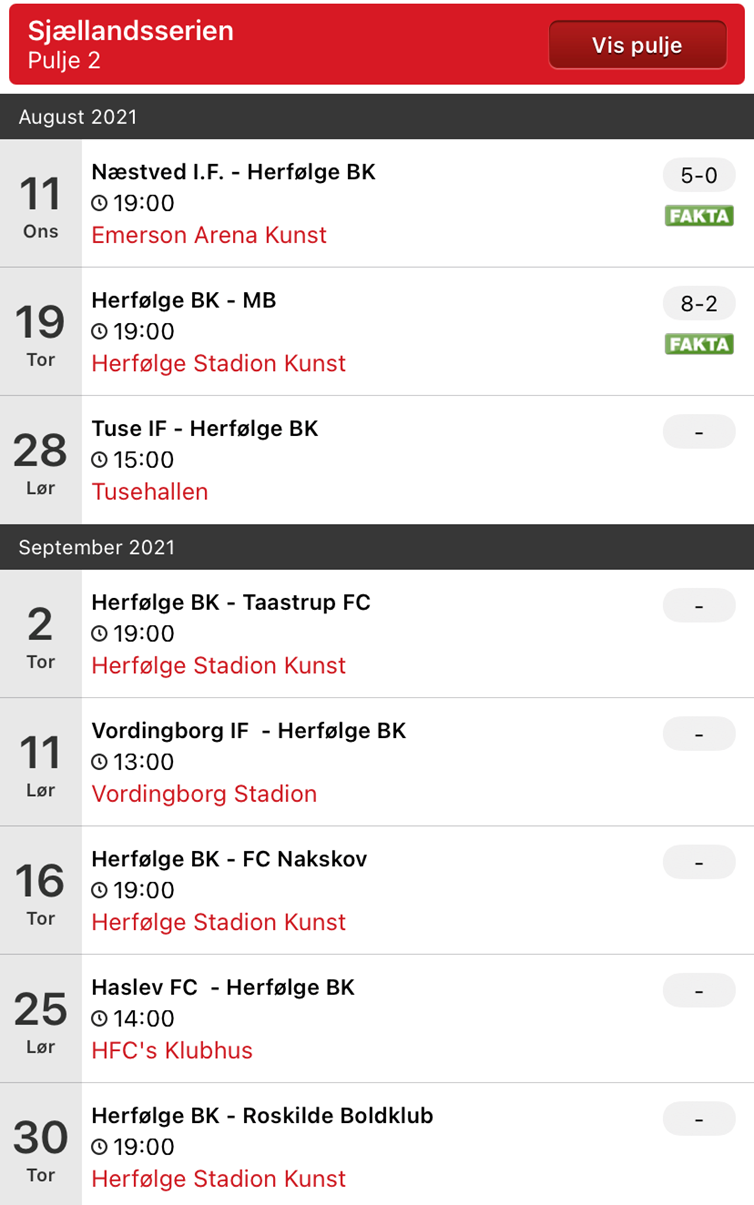
Task: Click clock icon of 15:00 Tuse match
Action: click(x=99, y=460)
